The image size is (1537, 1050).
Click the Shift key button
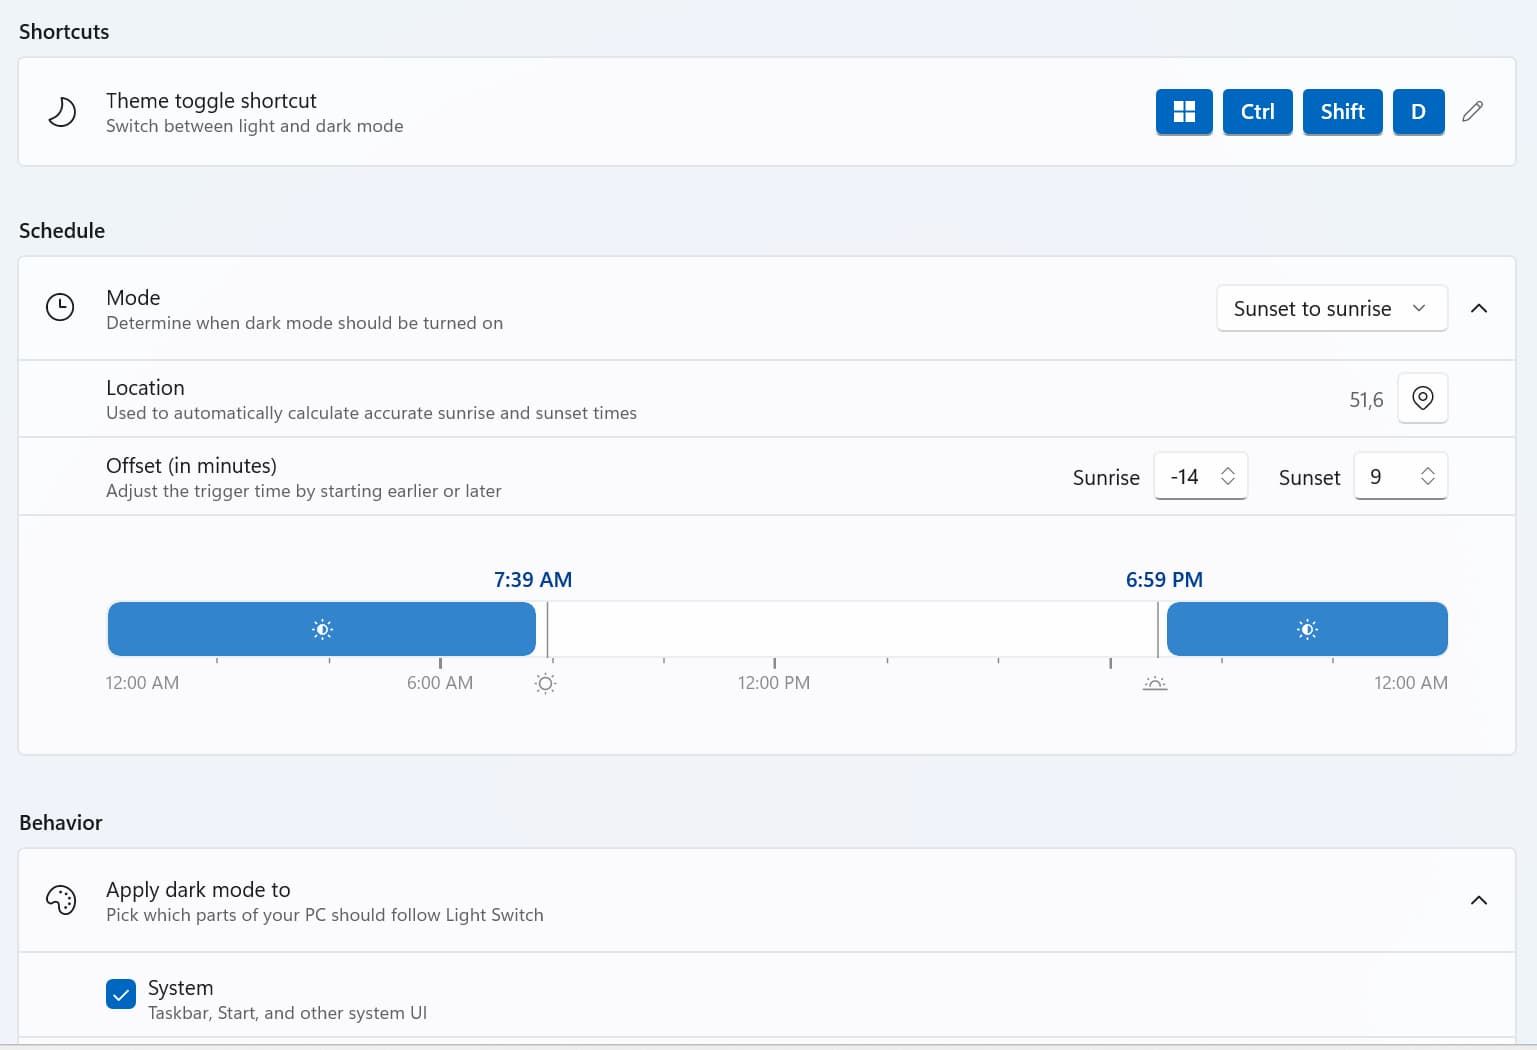click(1342, 111)
